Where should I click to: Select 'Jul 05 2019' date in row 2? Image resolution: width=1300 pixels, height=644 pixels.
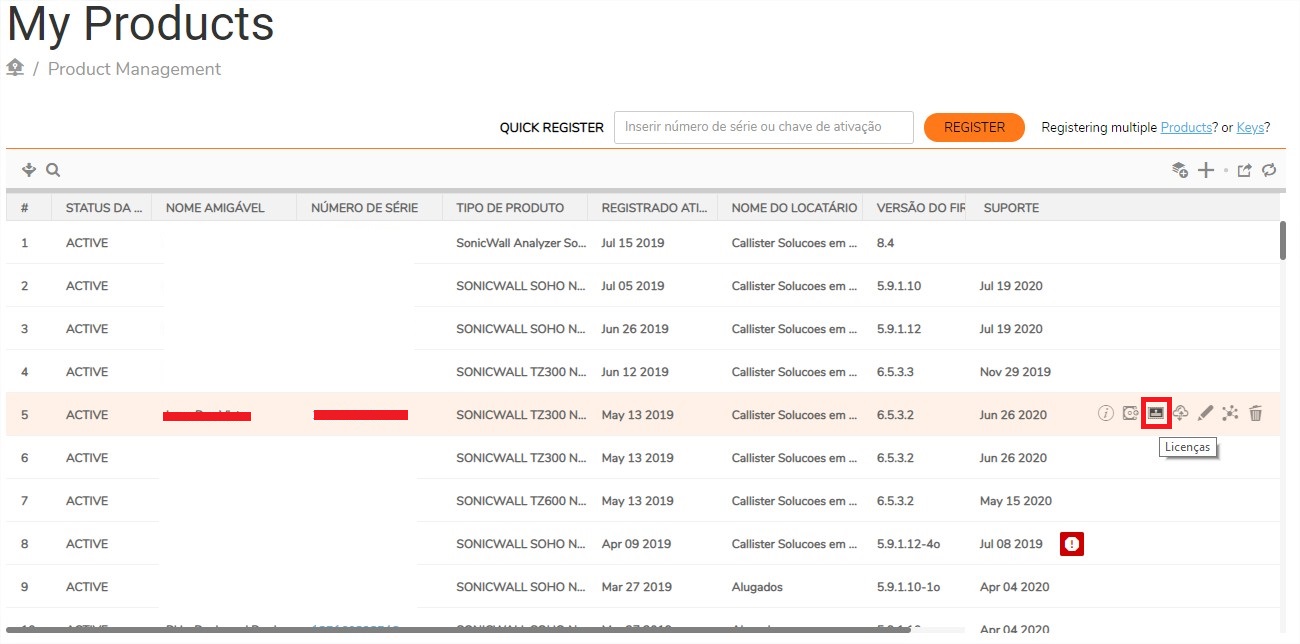pyautogui.click(x=633, y=286)
